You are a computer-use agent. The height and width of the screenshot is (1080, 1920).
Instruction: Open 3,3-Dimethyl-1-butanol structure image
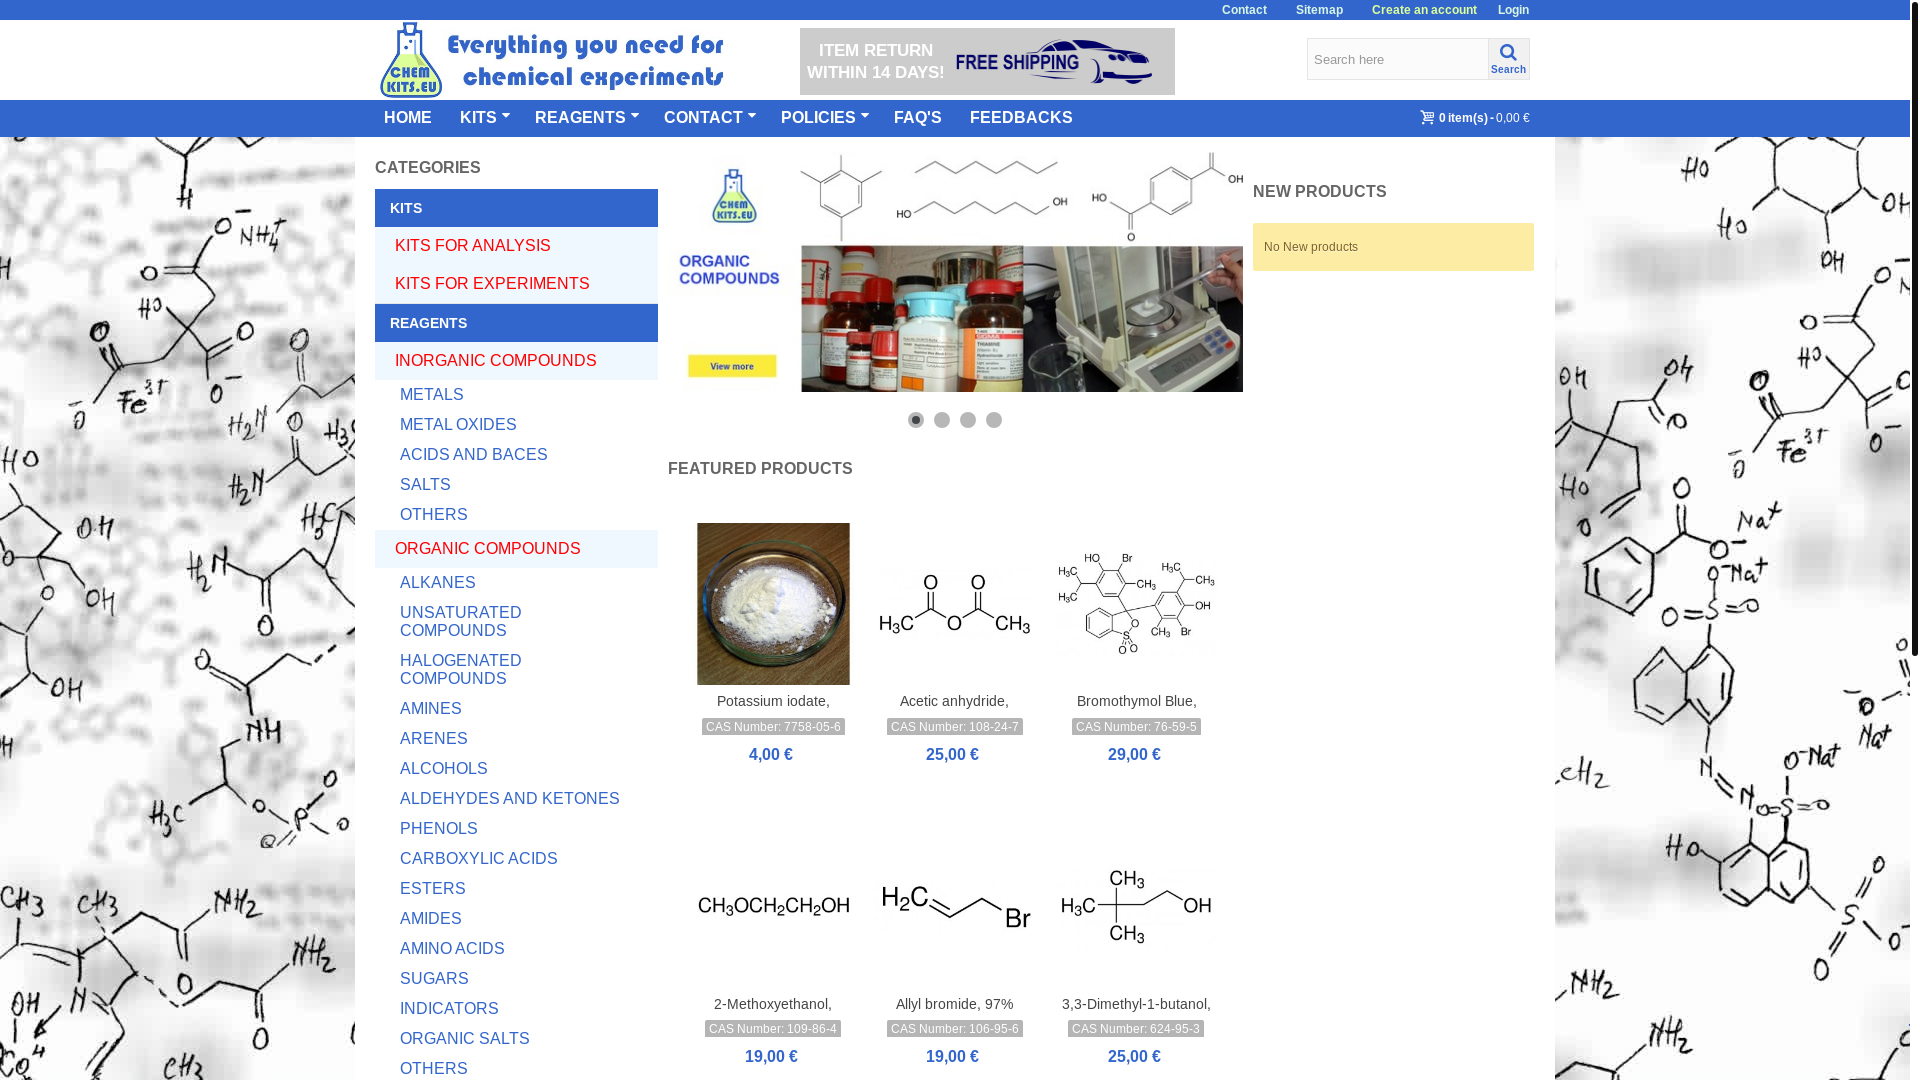1136,906
